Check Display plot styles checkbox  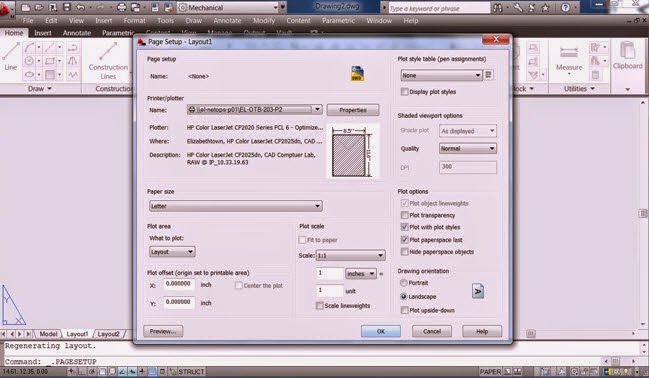[405, 92]
